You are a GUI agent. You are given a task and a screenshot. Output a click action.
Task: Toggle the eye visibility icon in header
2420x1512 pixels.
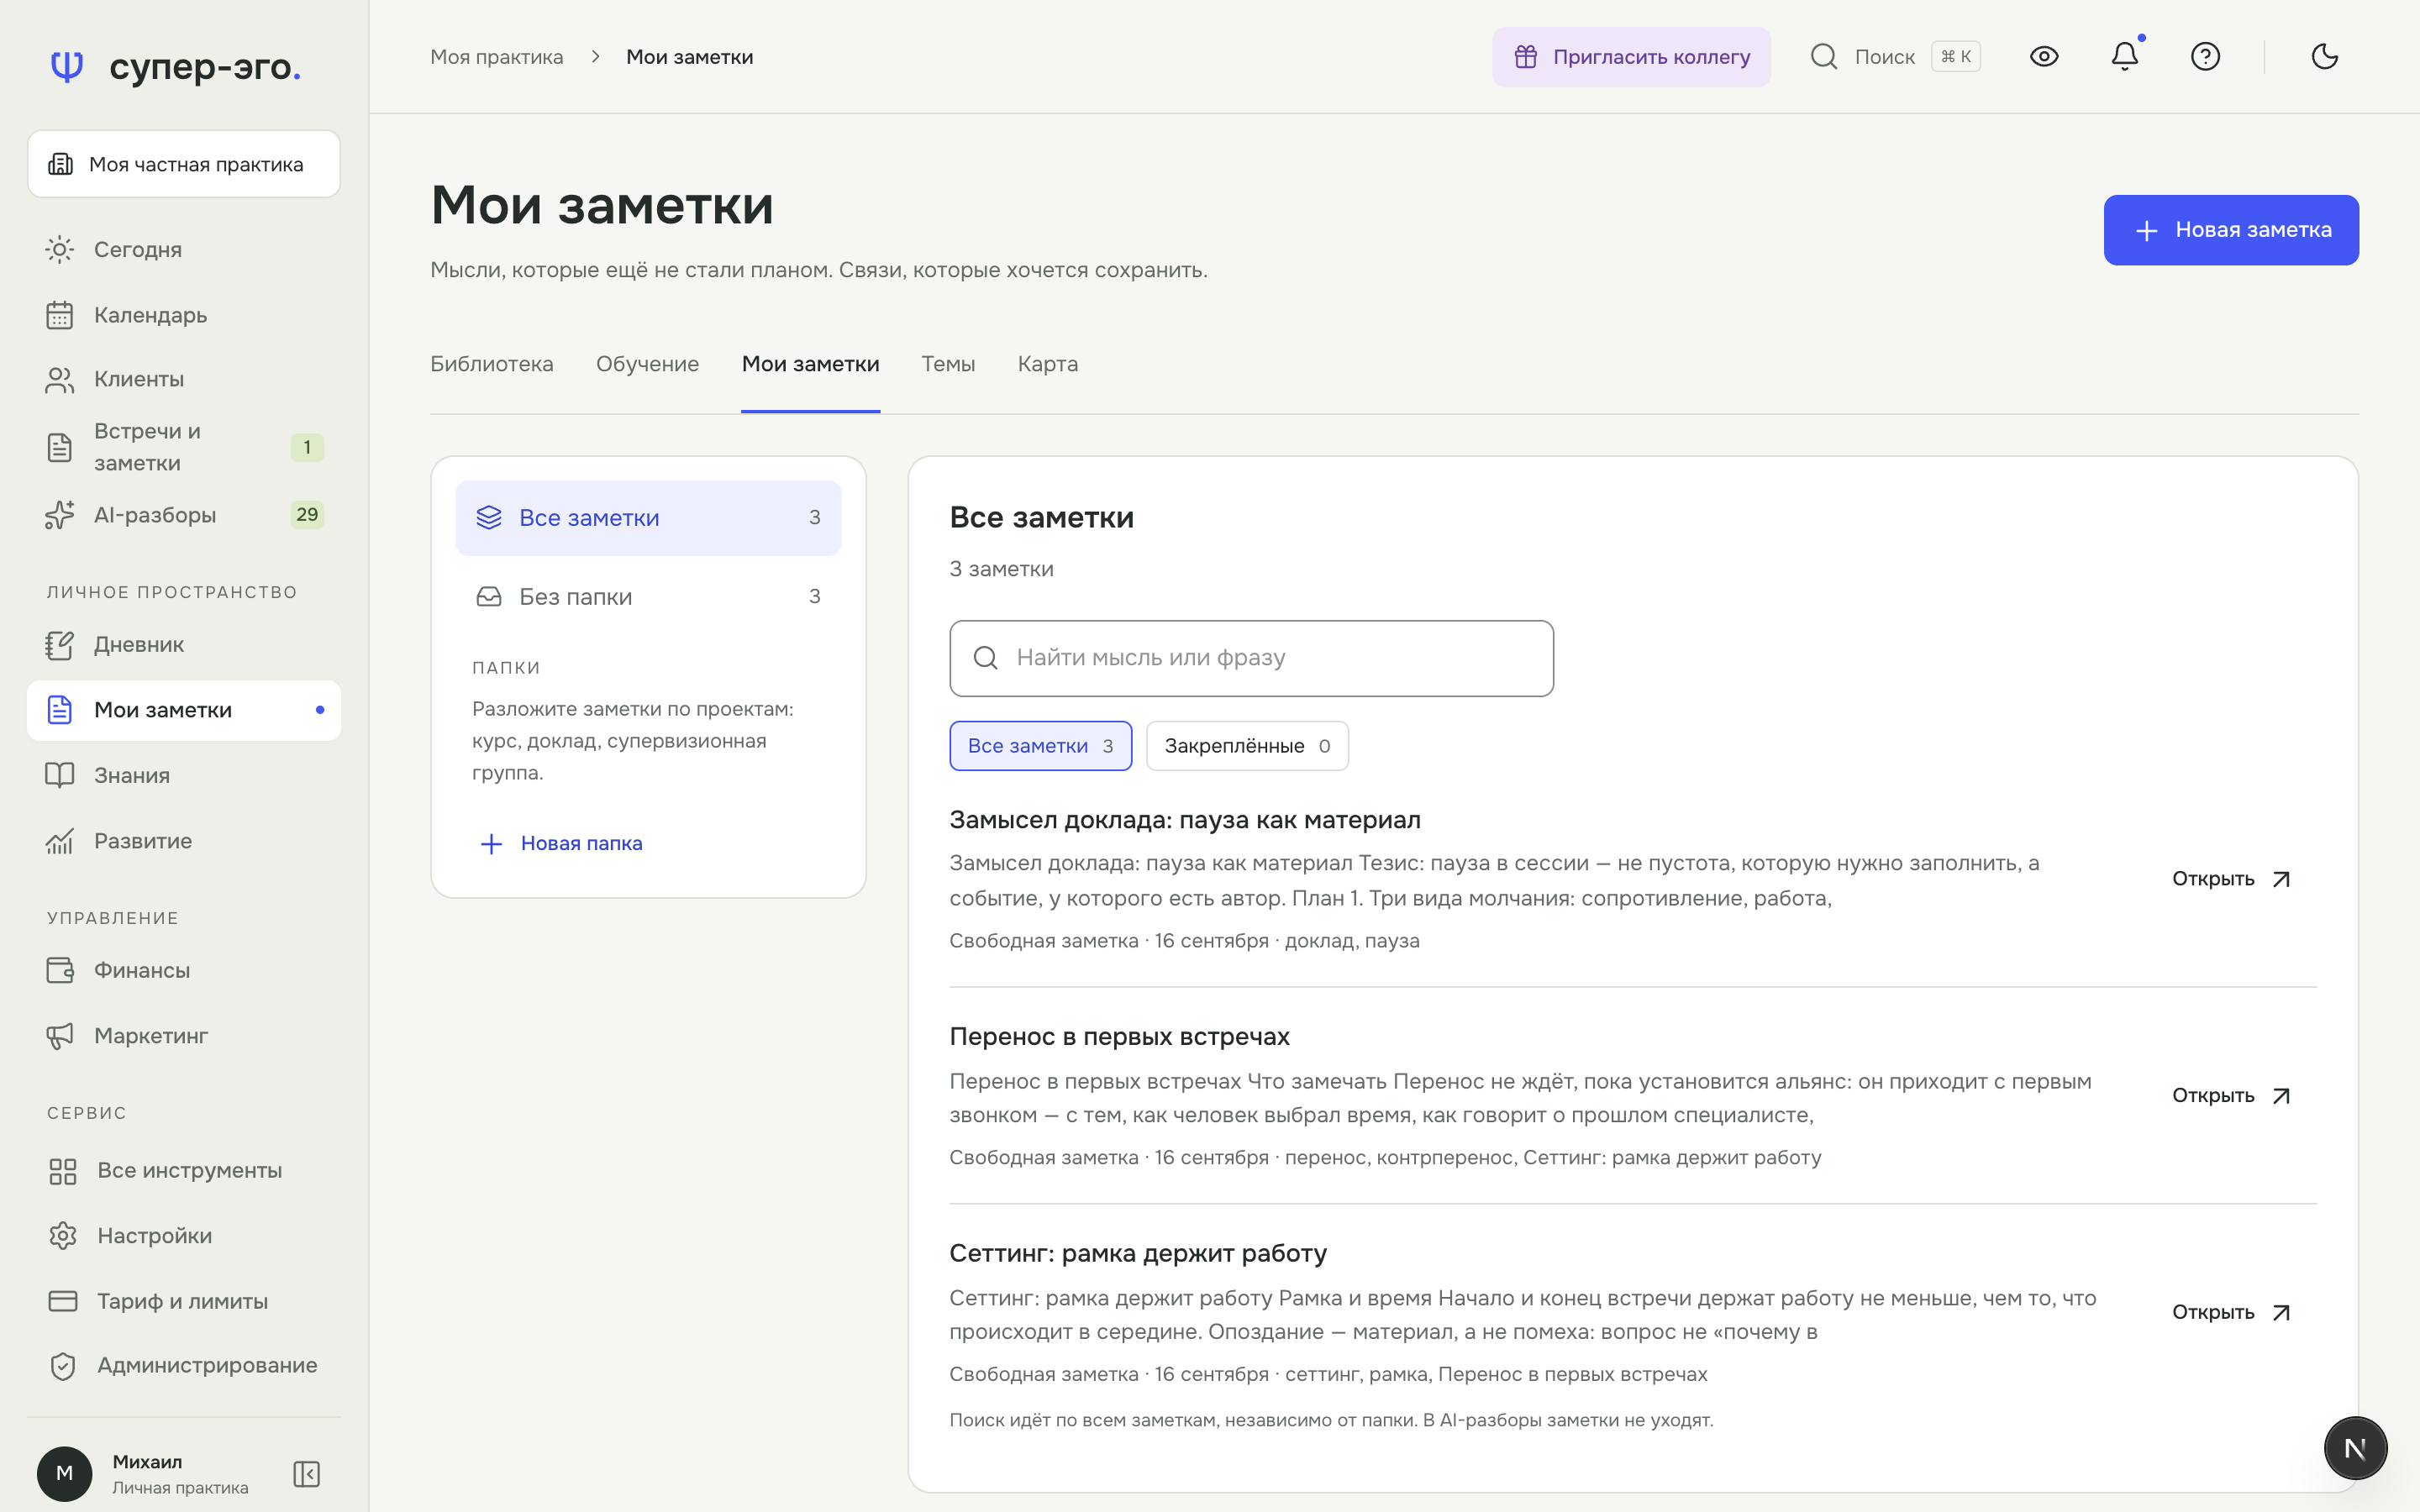(2044, 56)
